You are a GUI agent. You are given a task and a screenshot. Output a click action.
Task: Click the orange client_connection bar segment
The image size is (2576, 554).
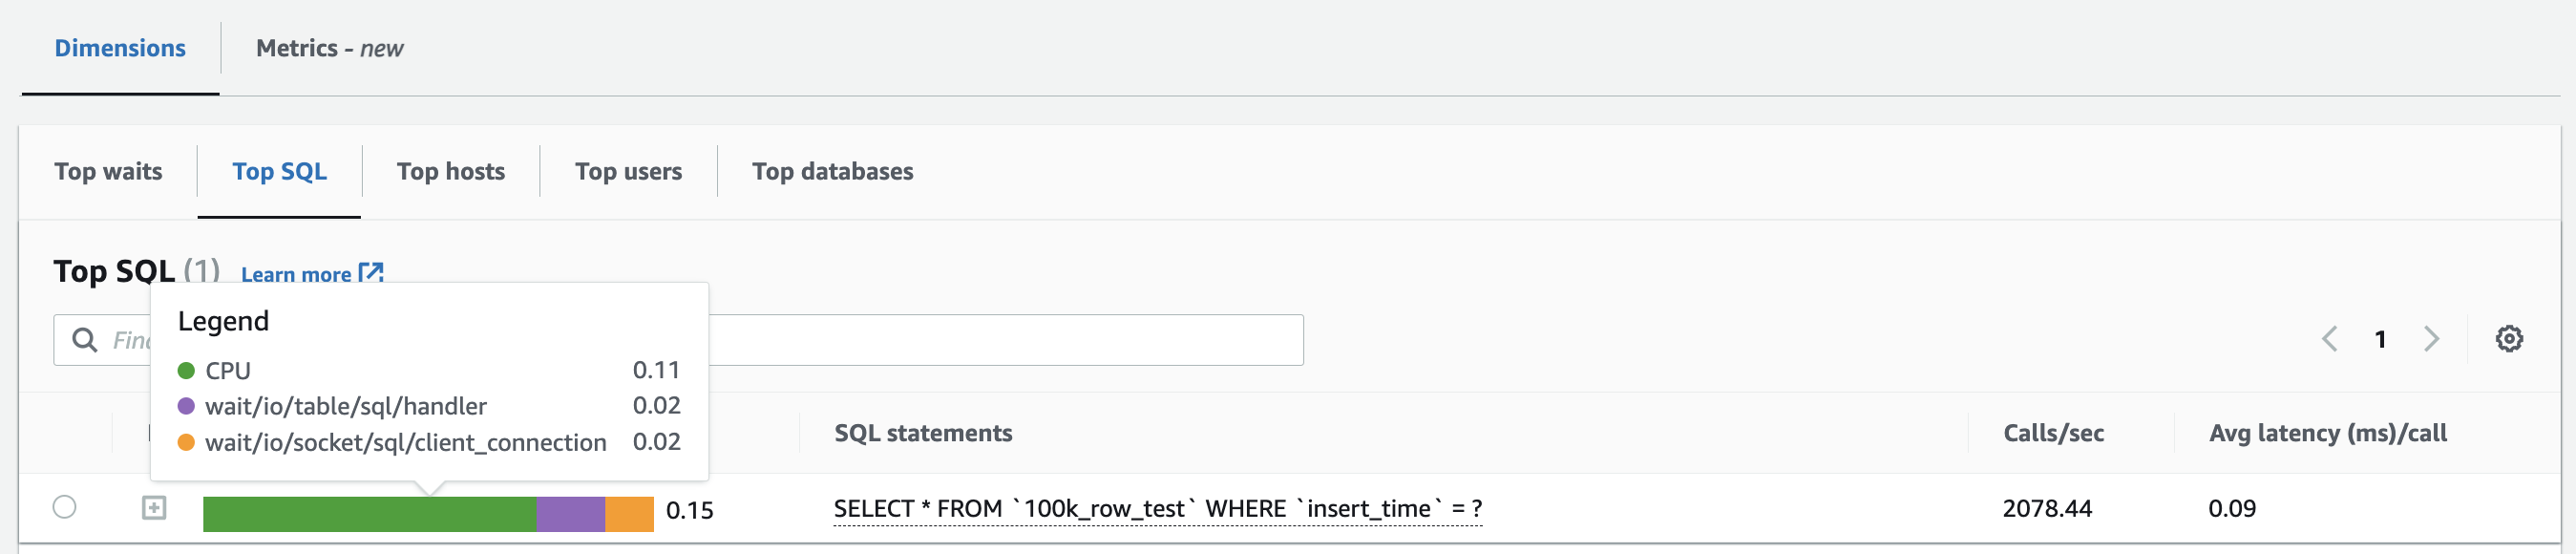tap(629, 514)
